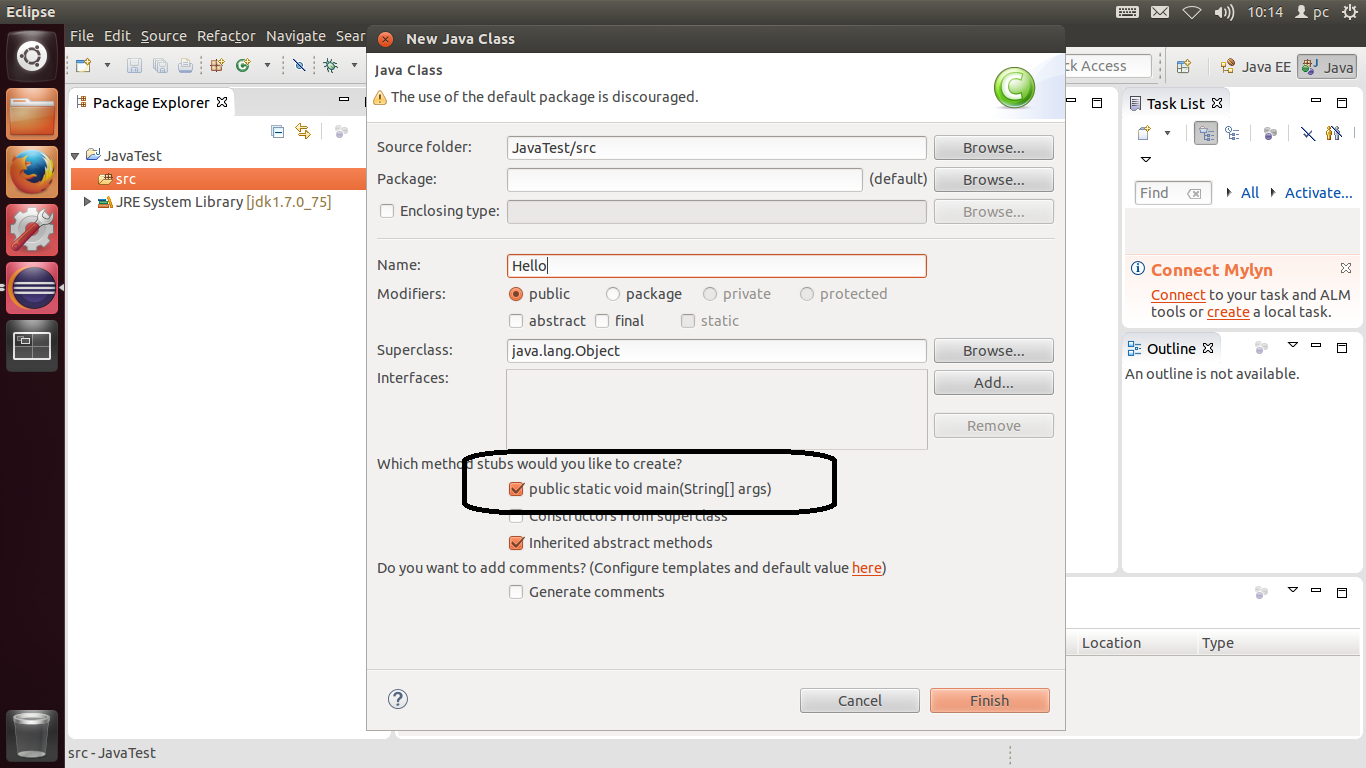1366x768 pixels.
Task: Enable the Generate comments checkbox
Action: 516,592
